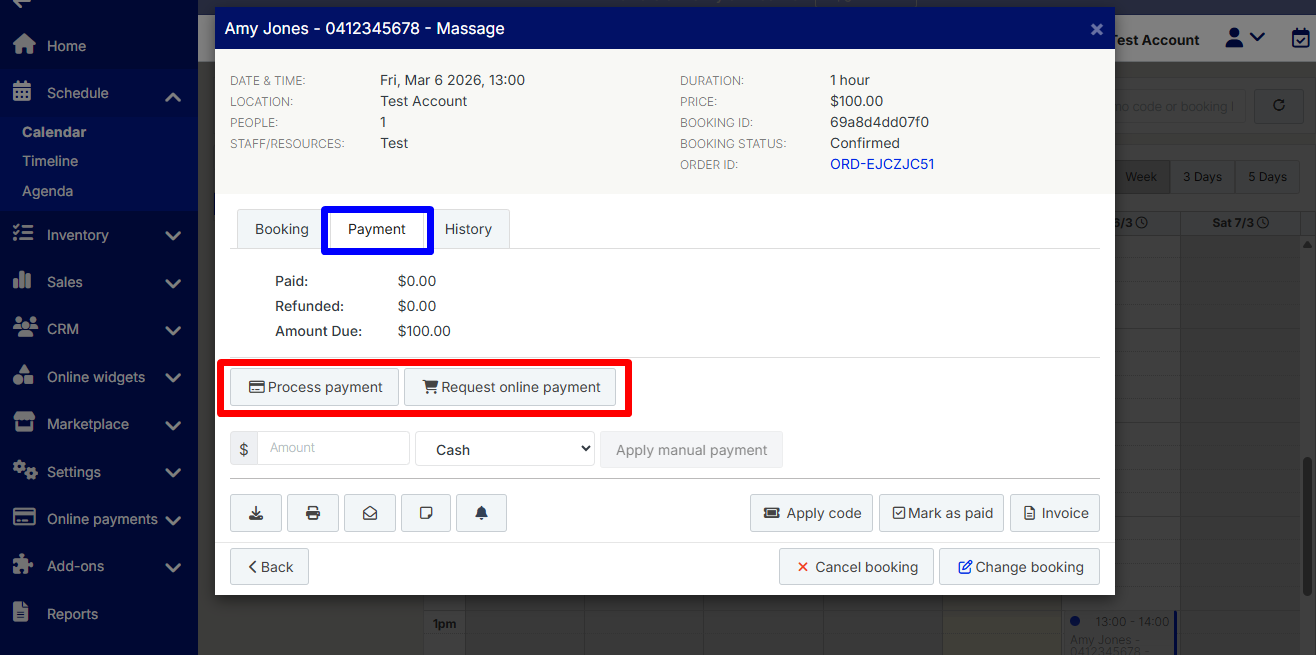The height and width of the screenshot is (655, 1316).
Task: Switch to the Booking tab
Action: tap(281, 229)
